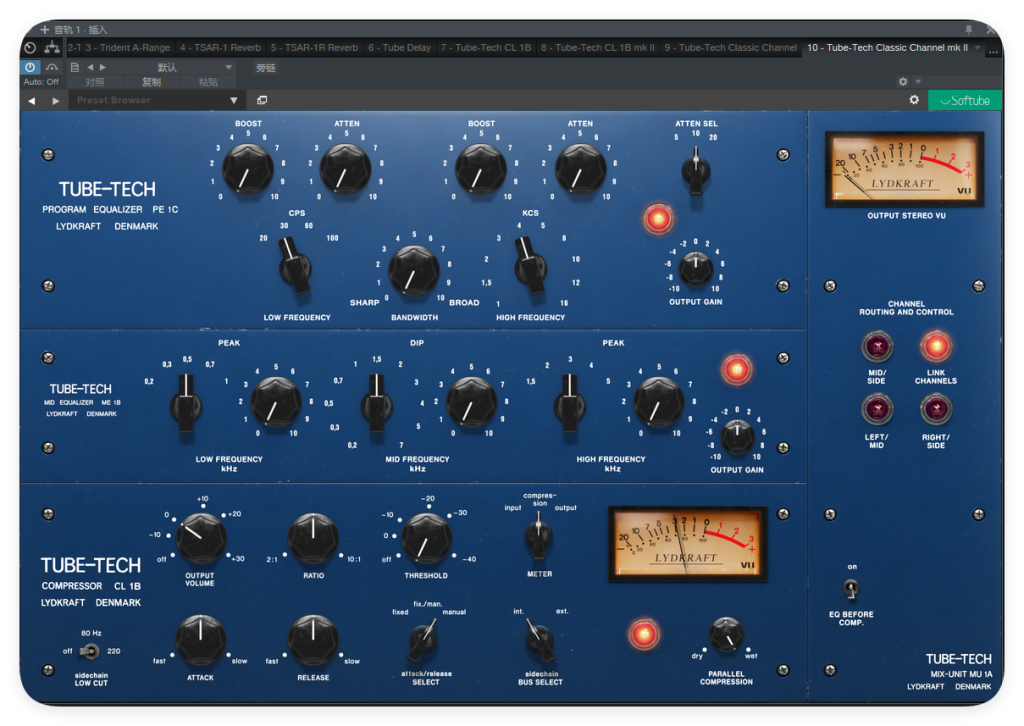Click the window resize icon beside Preset Browser

[x=262, y=101]
